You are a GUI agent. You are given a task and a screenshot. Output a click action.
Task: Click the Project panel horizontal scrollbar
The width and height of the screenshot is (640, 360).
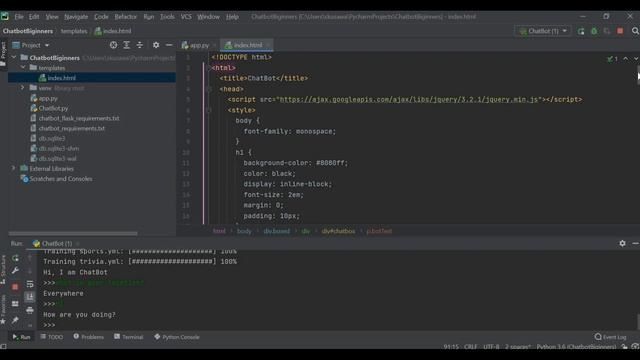[73, 233]
